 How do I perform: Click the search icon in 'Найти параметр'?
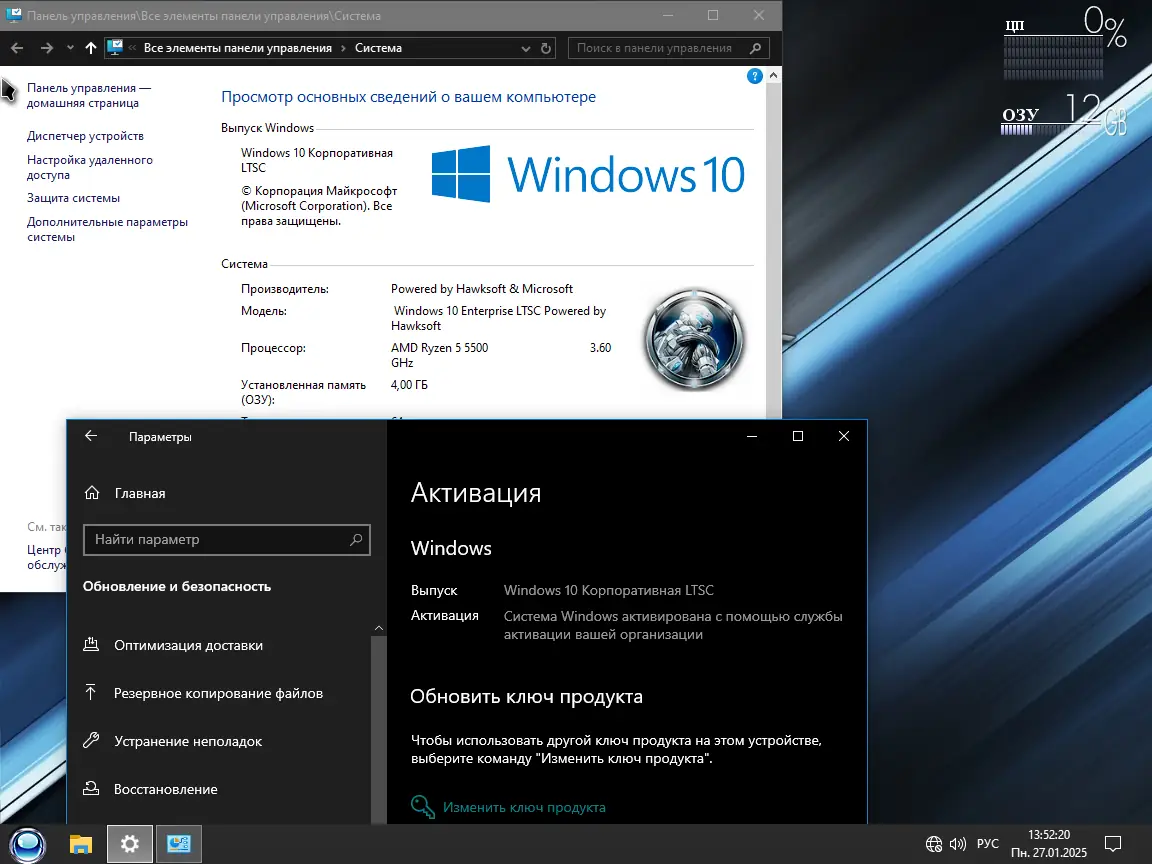[x=356, y=539]
